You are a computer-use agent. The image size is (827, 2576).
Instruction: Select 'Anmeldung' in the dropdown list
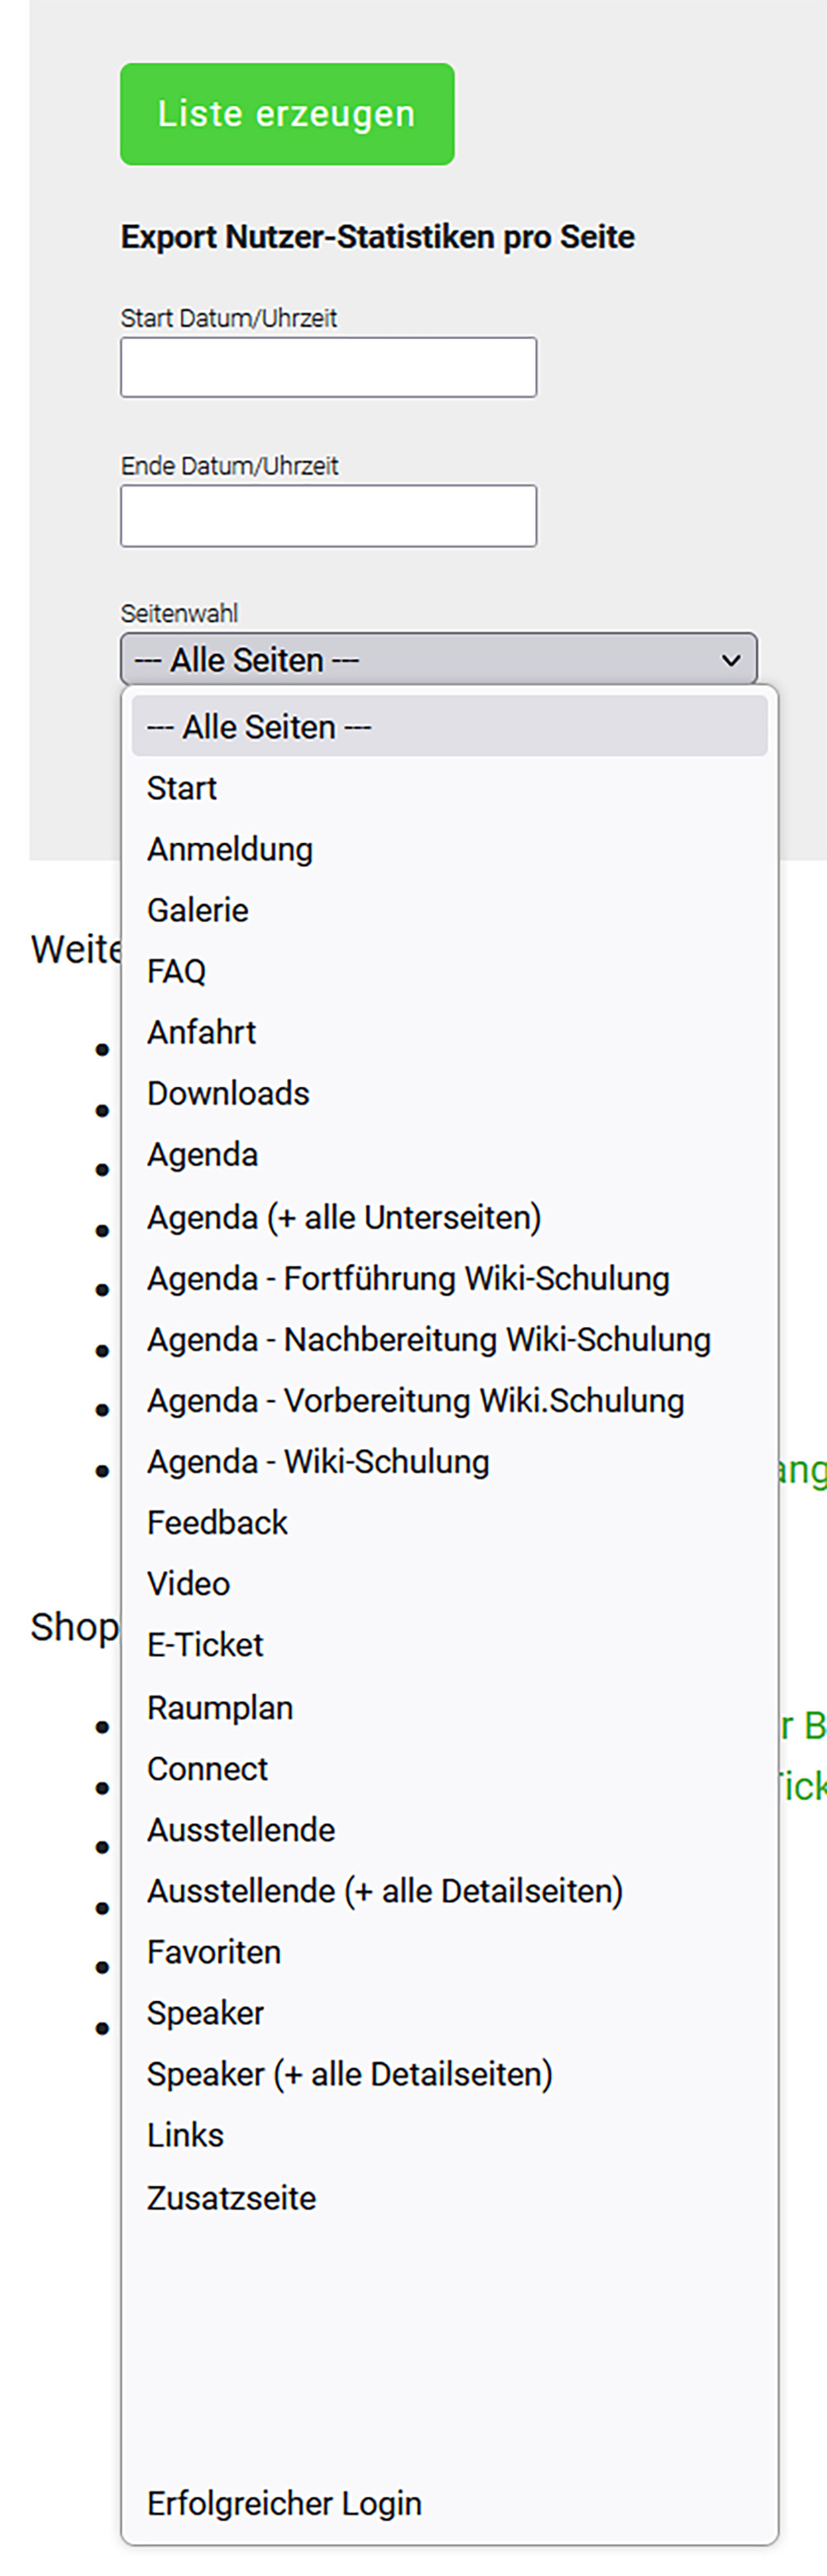230,849
